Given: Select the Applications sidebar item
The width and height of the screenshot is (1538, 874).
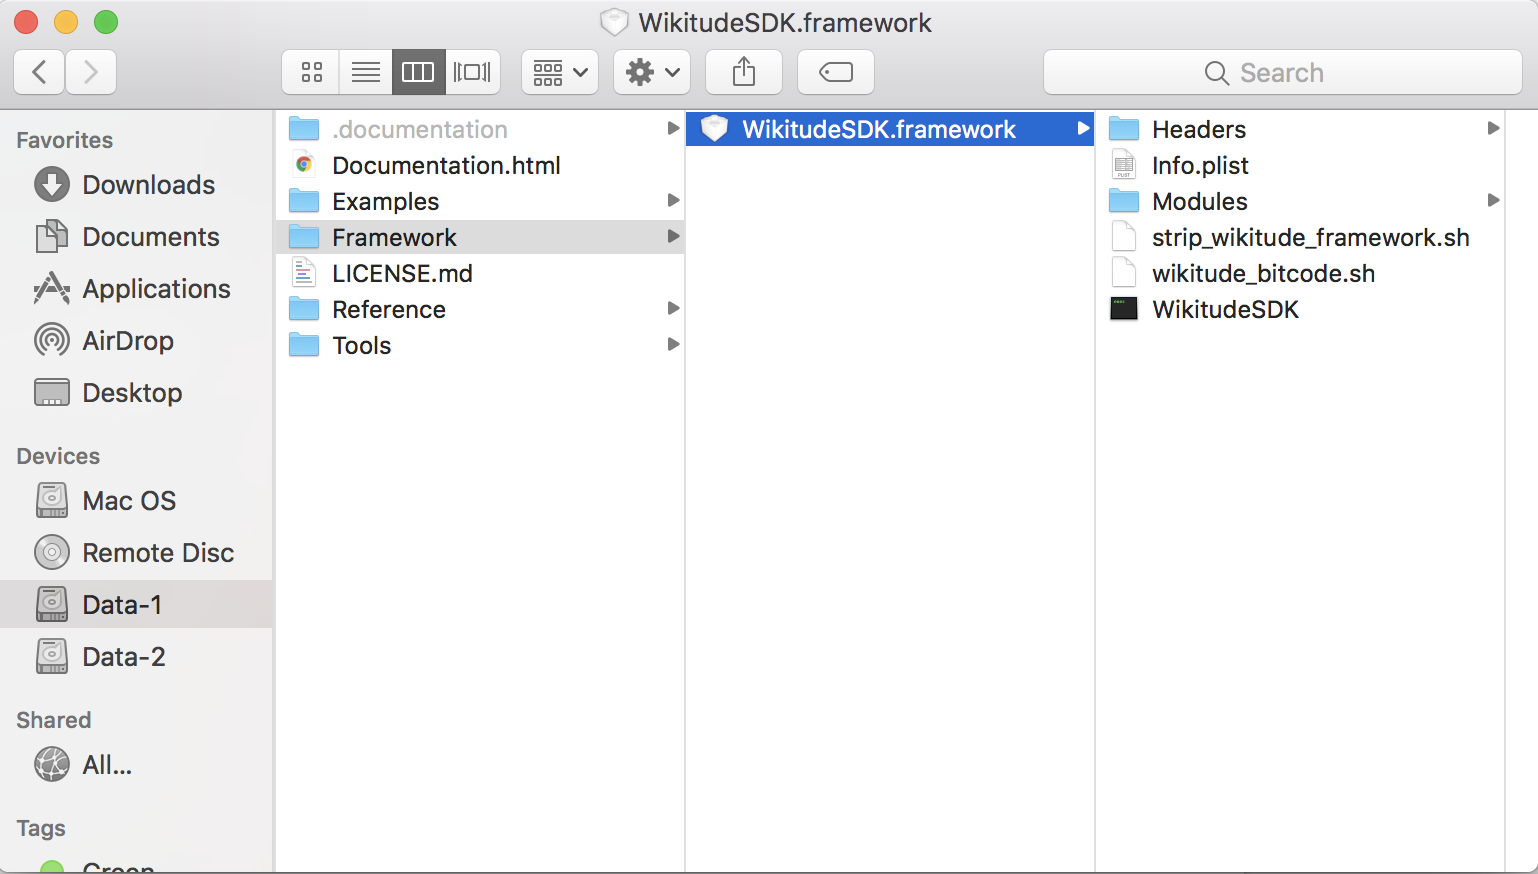Looking at the screenshot, I should (x=156, y=289).
